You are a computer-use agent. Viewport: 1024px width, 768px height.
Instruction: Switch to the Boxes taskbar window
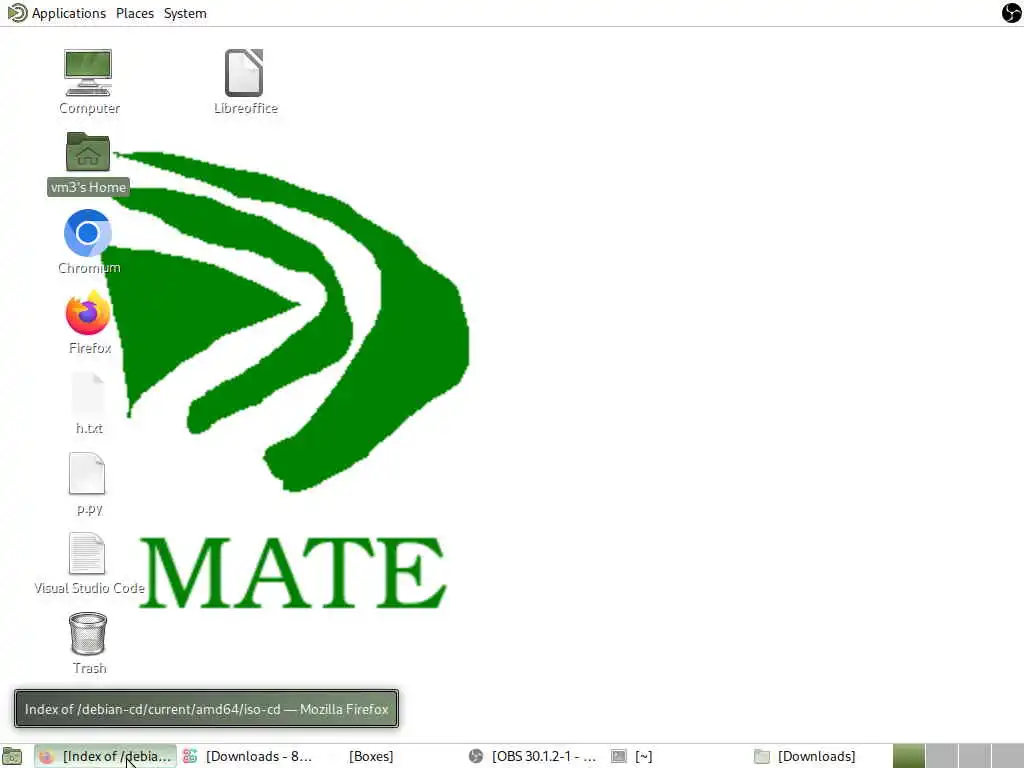click(x=391, y=756)
